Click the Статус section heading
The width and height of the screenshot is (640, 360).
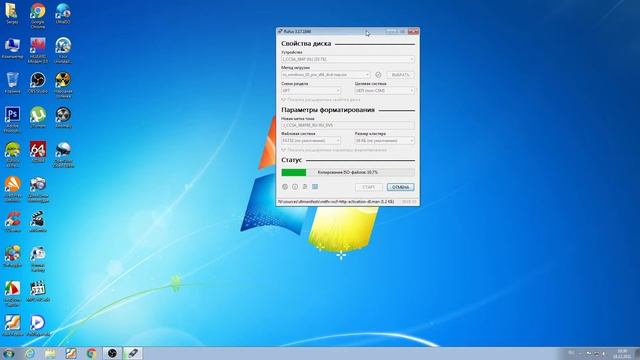[x=291, y=160]
